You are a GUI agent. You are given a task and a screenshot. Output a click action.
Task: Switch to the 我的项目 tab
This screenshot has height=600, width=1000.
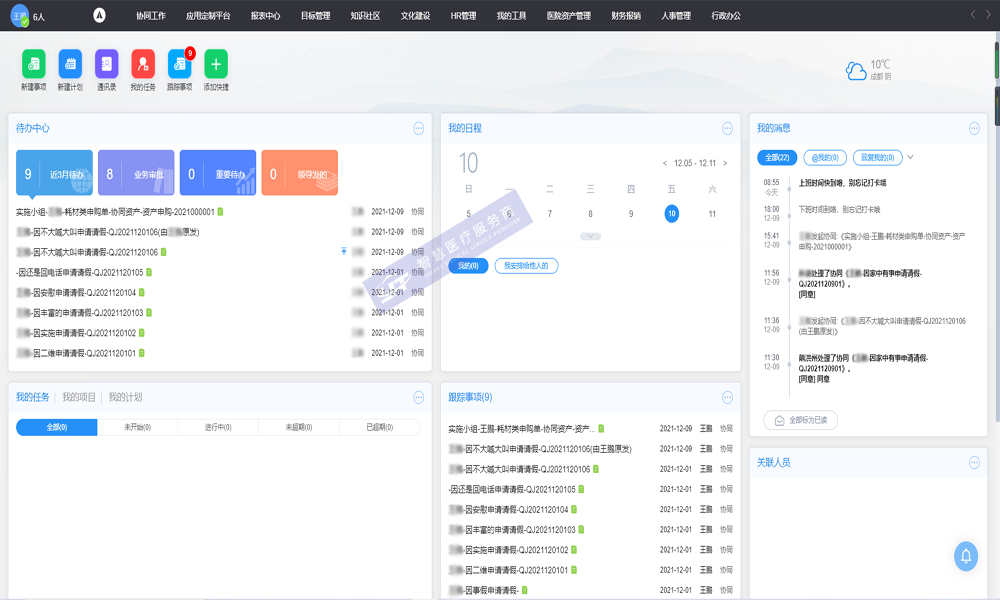pyautogui.click(x=79, y=397)
